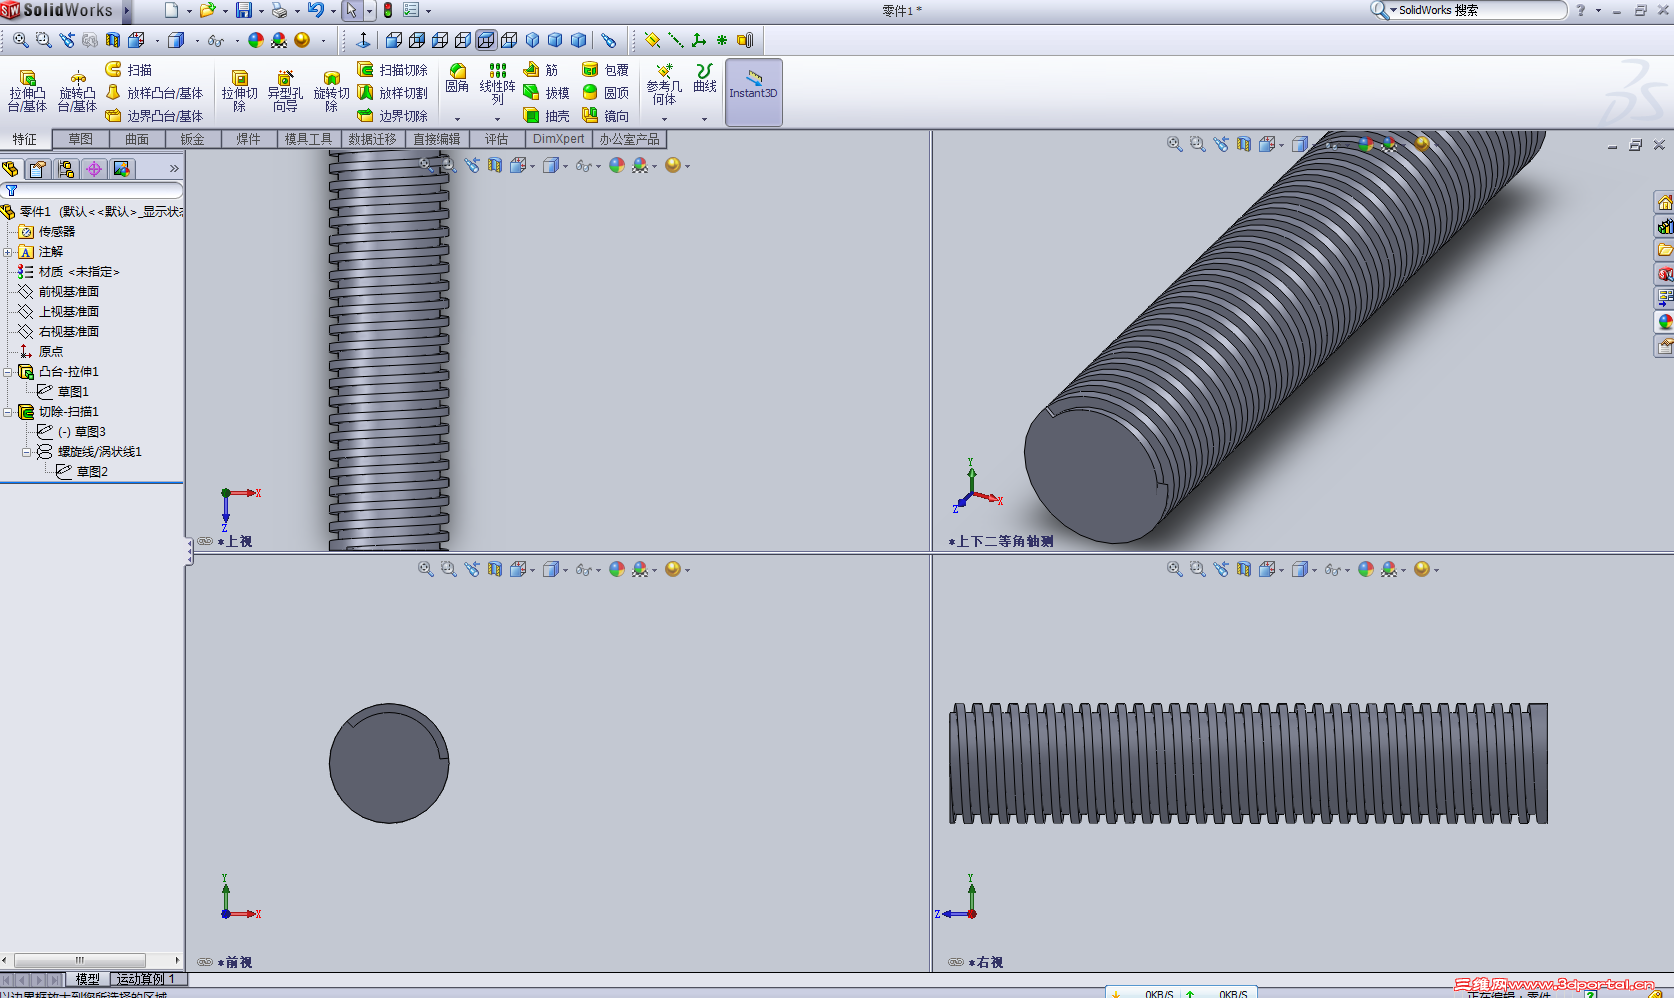Click the New document icon
This screenshot has height=998, width=1674.
pos(171,10)
